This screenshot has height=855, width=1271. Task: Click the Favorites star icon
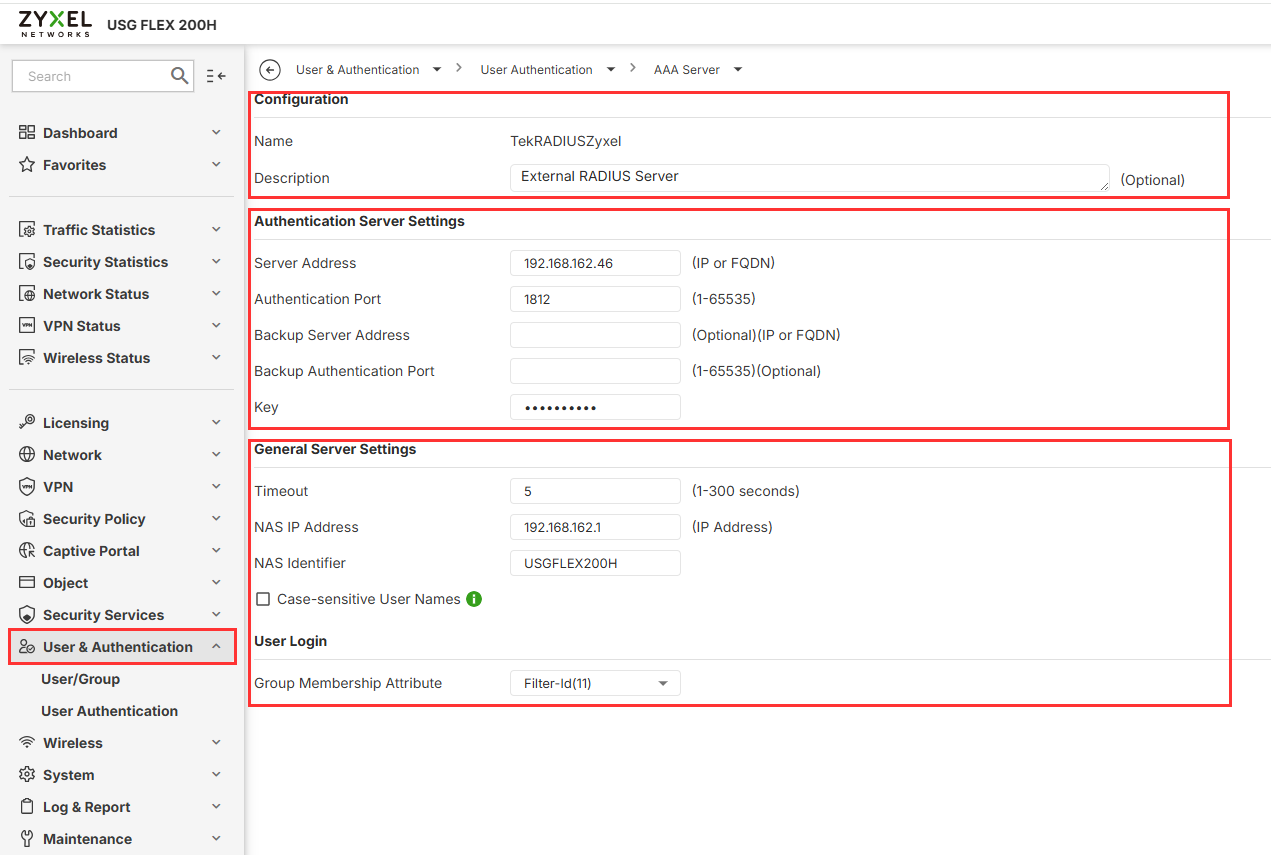pyautogui.click(x=27, y=165)
